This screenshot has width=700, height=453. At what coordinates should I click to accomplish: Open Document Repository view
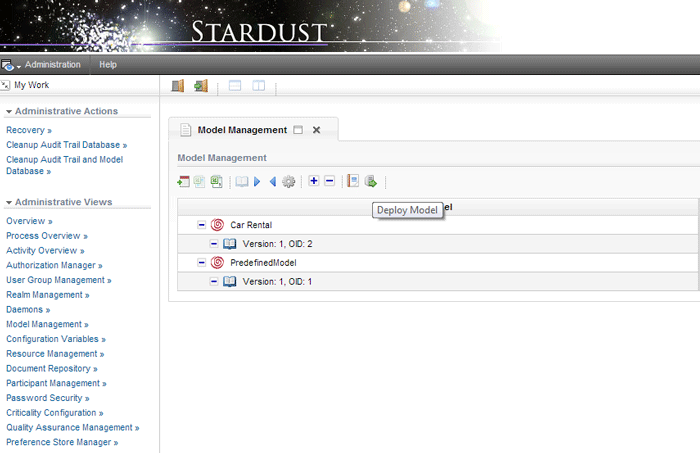click(x=52, y=369)
